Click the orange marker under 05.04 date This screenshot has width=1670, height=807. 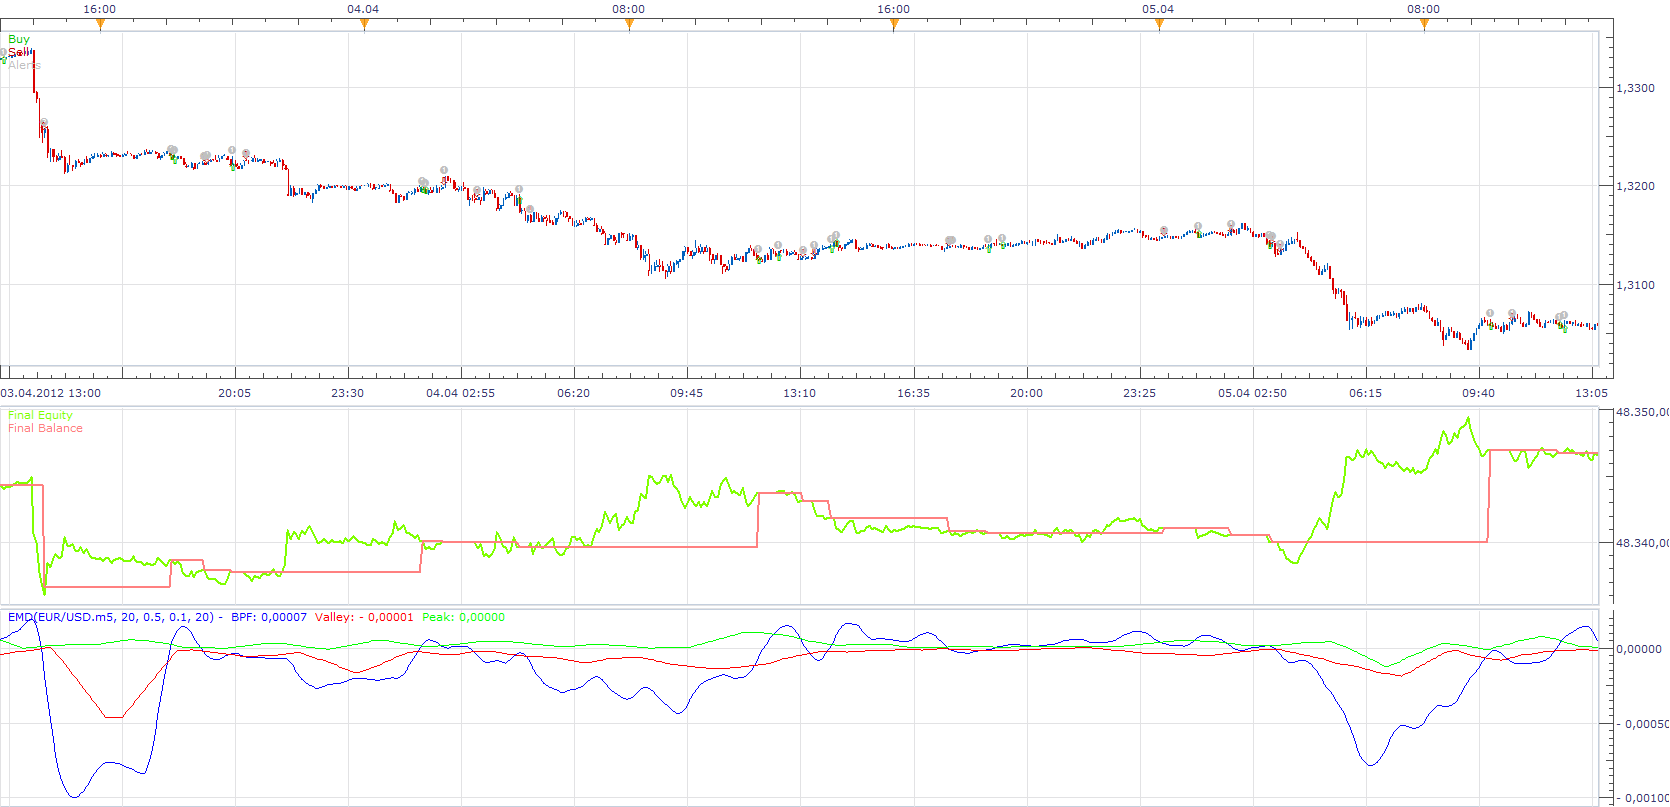[1159, 25]
